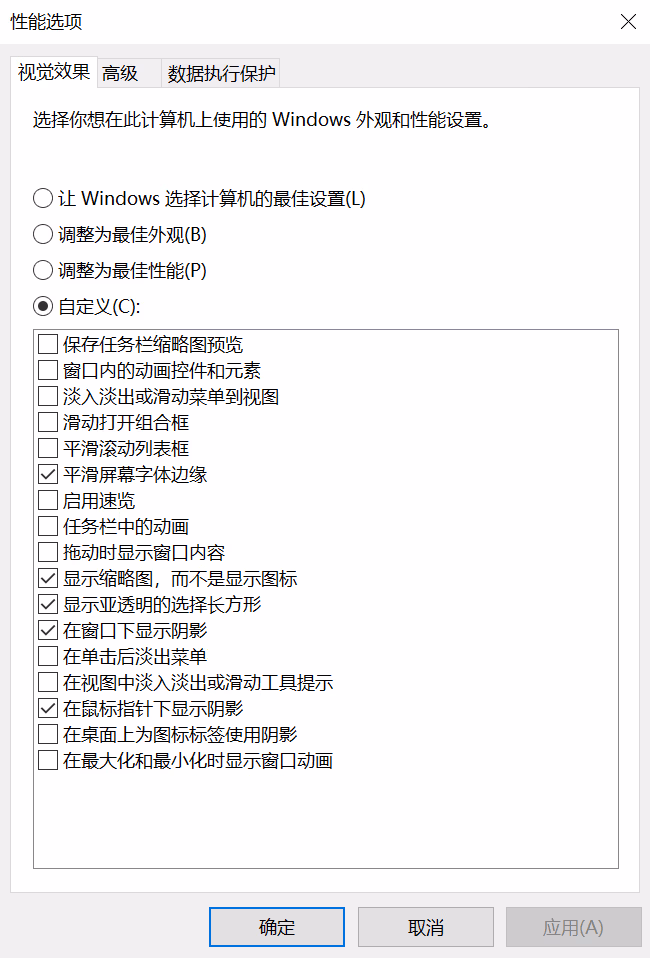Disable 显示缩略图，而不是显示图标 checkbox

(x=48, y=579)
